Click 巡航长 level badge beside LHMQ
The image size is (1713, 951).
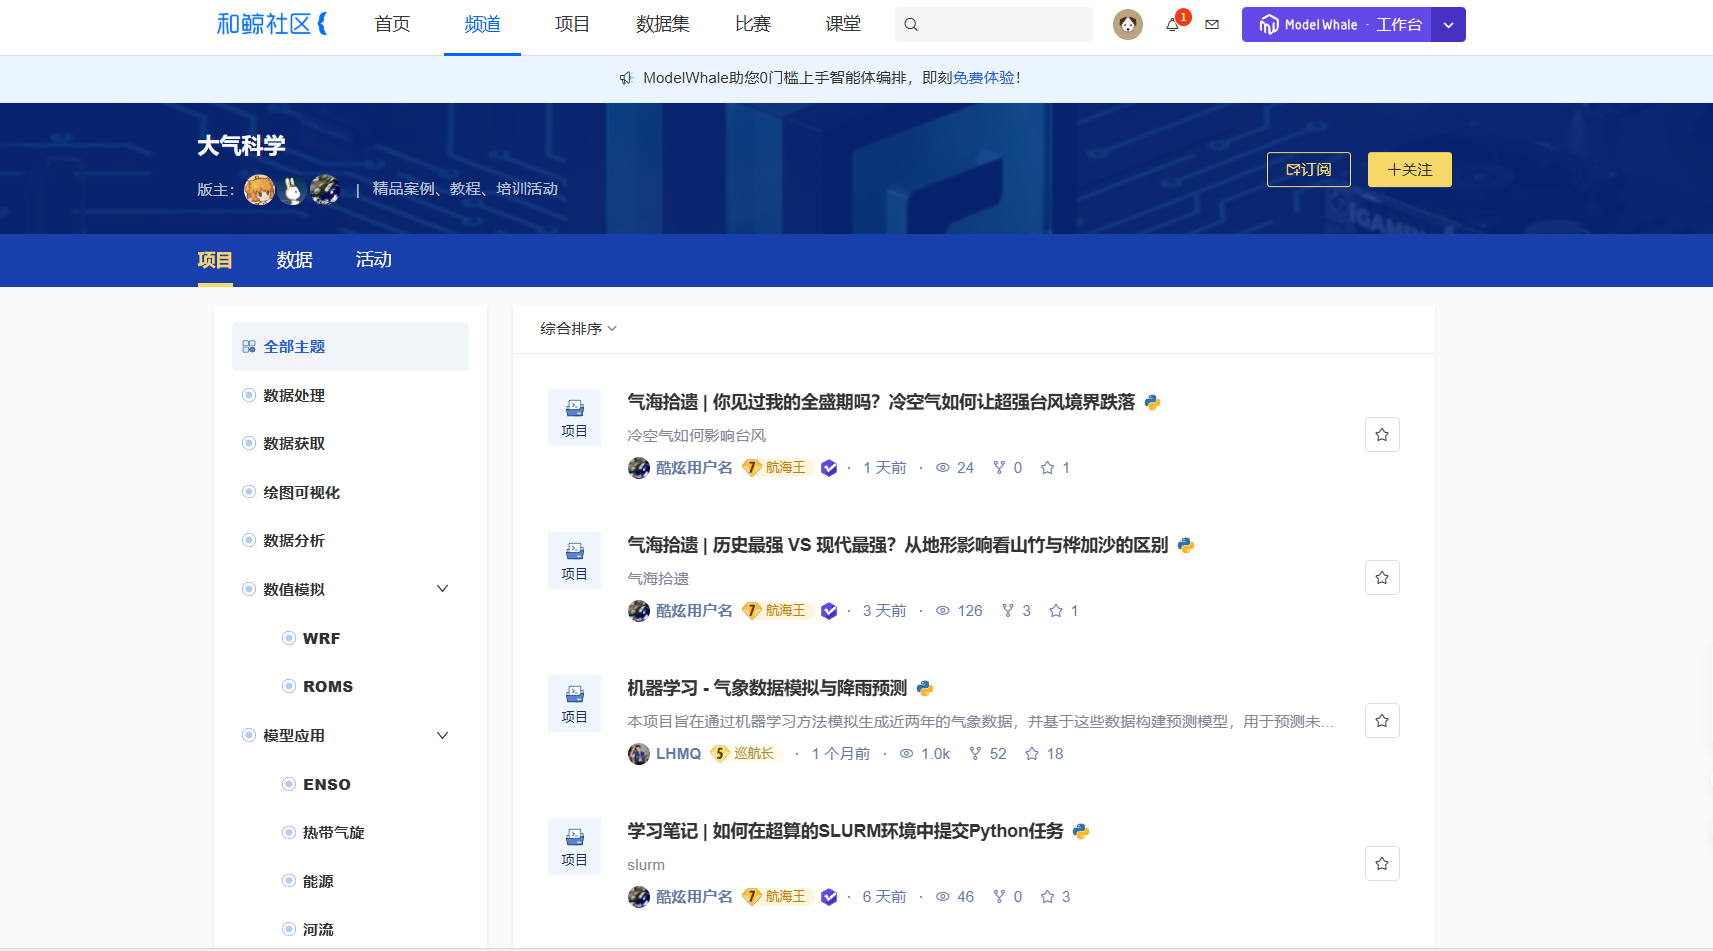(x=744, y=754)
